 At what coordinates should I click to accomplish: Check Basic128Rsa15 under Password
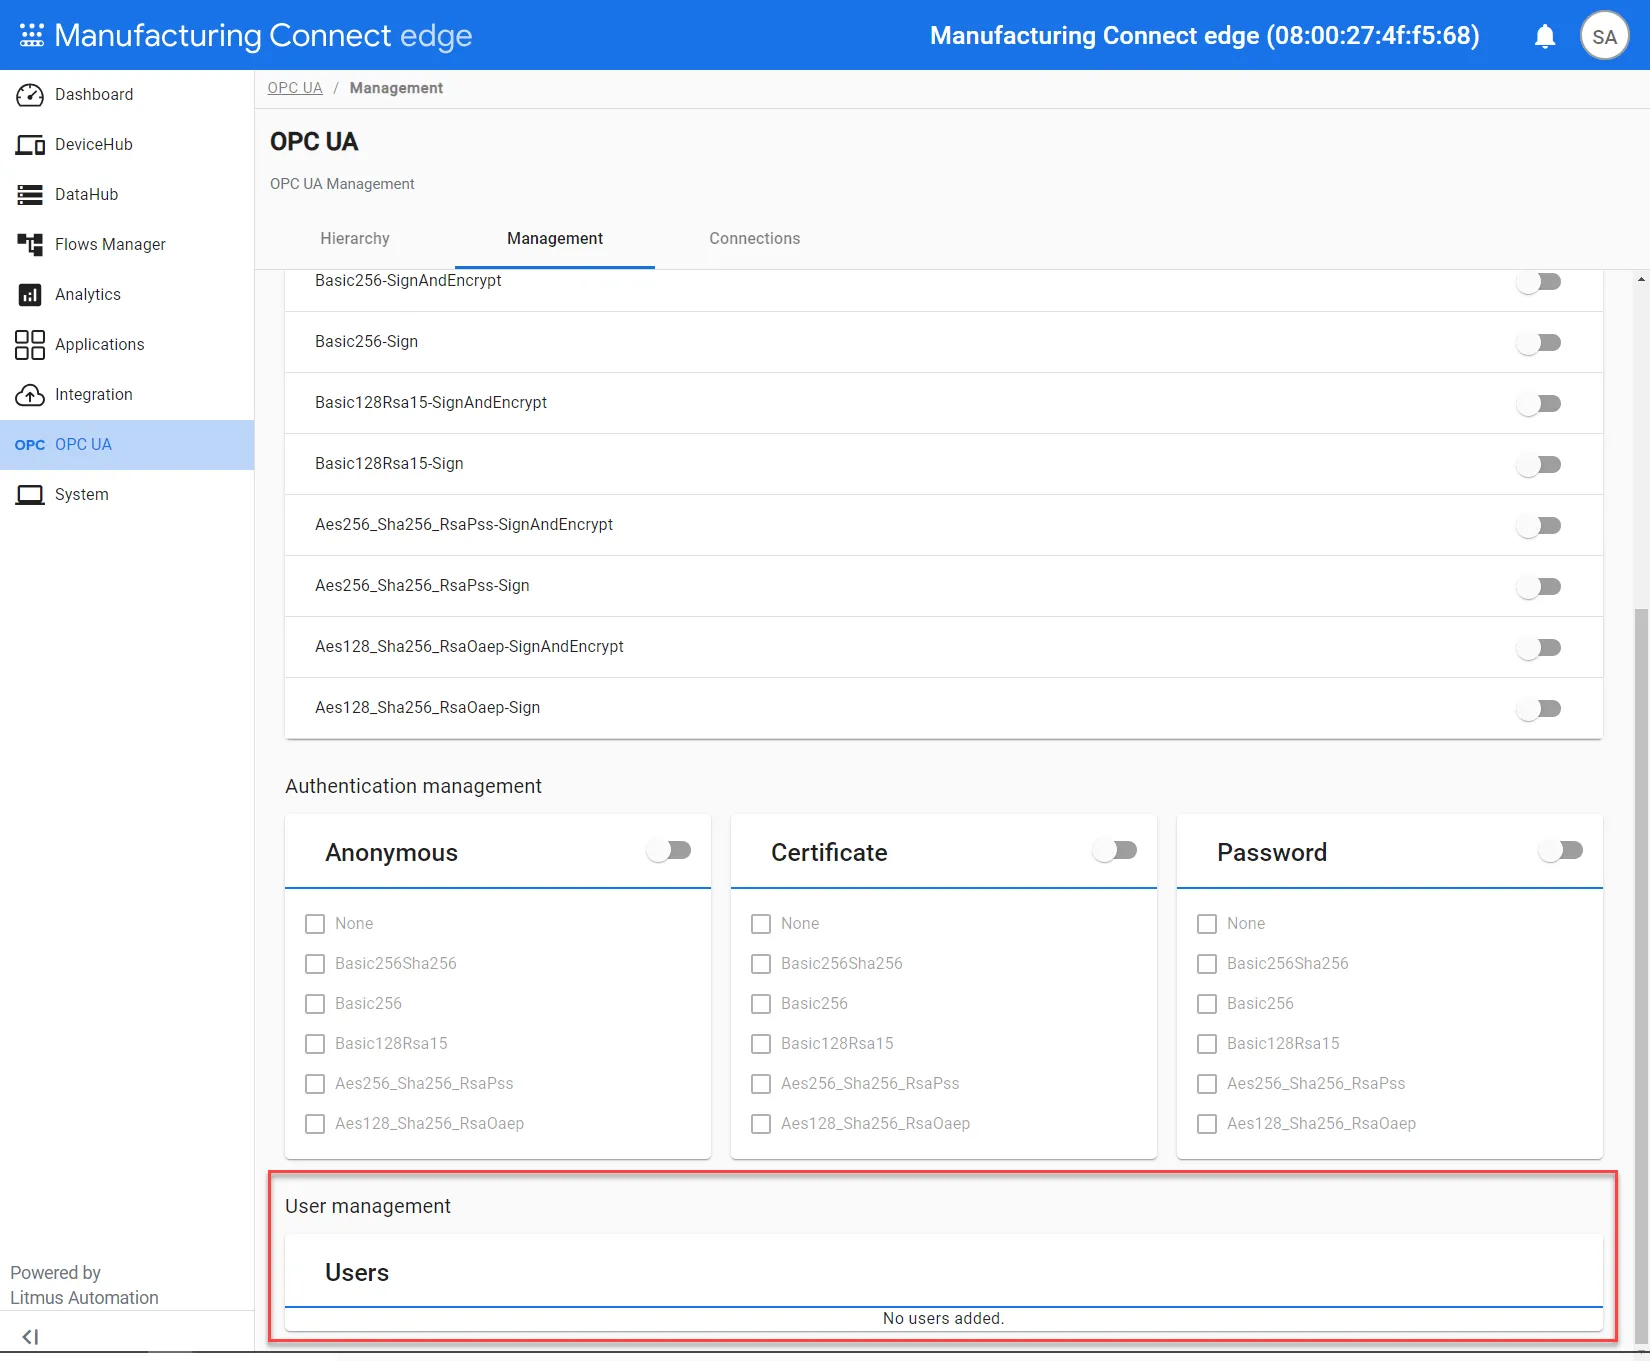[1207, 1044]
